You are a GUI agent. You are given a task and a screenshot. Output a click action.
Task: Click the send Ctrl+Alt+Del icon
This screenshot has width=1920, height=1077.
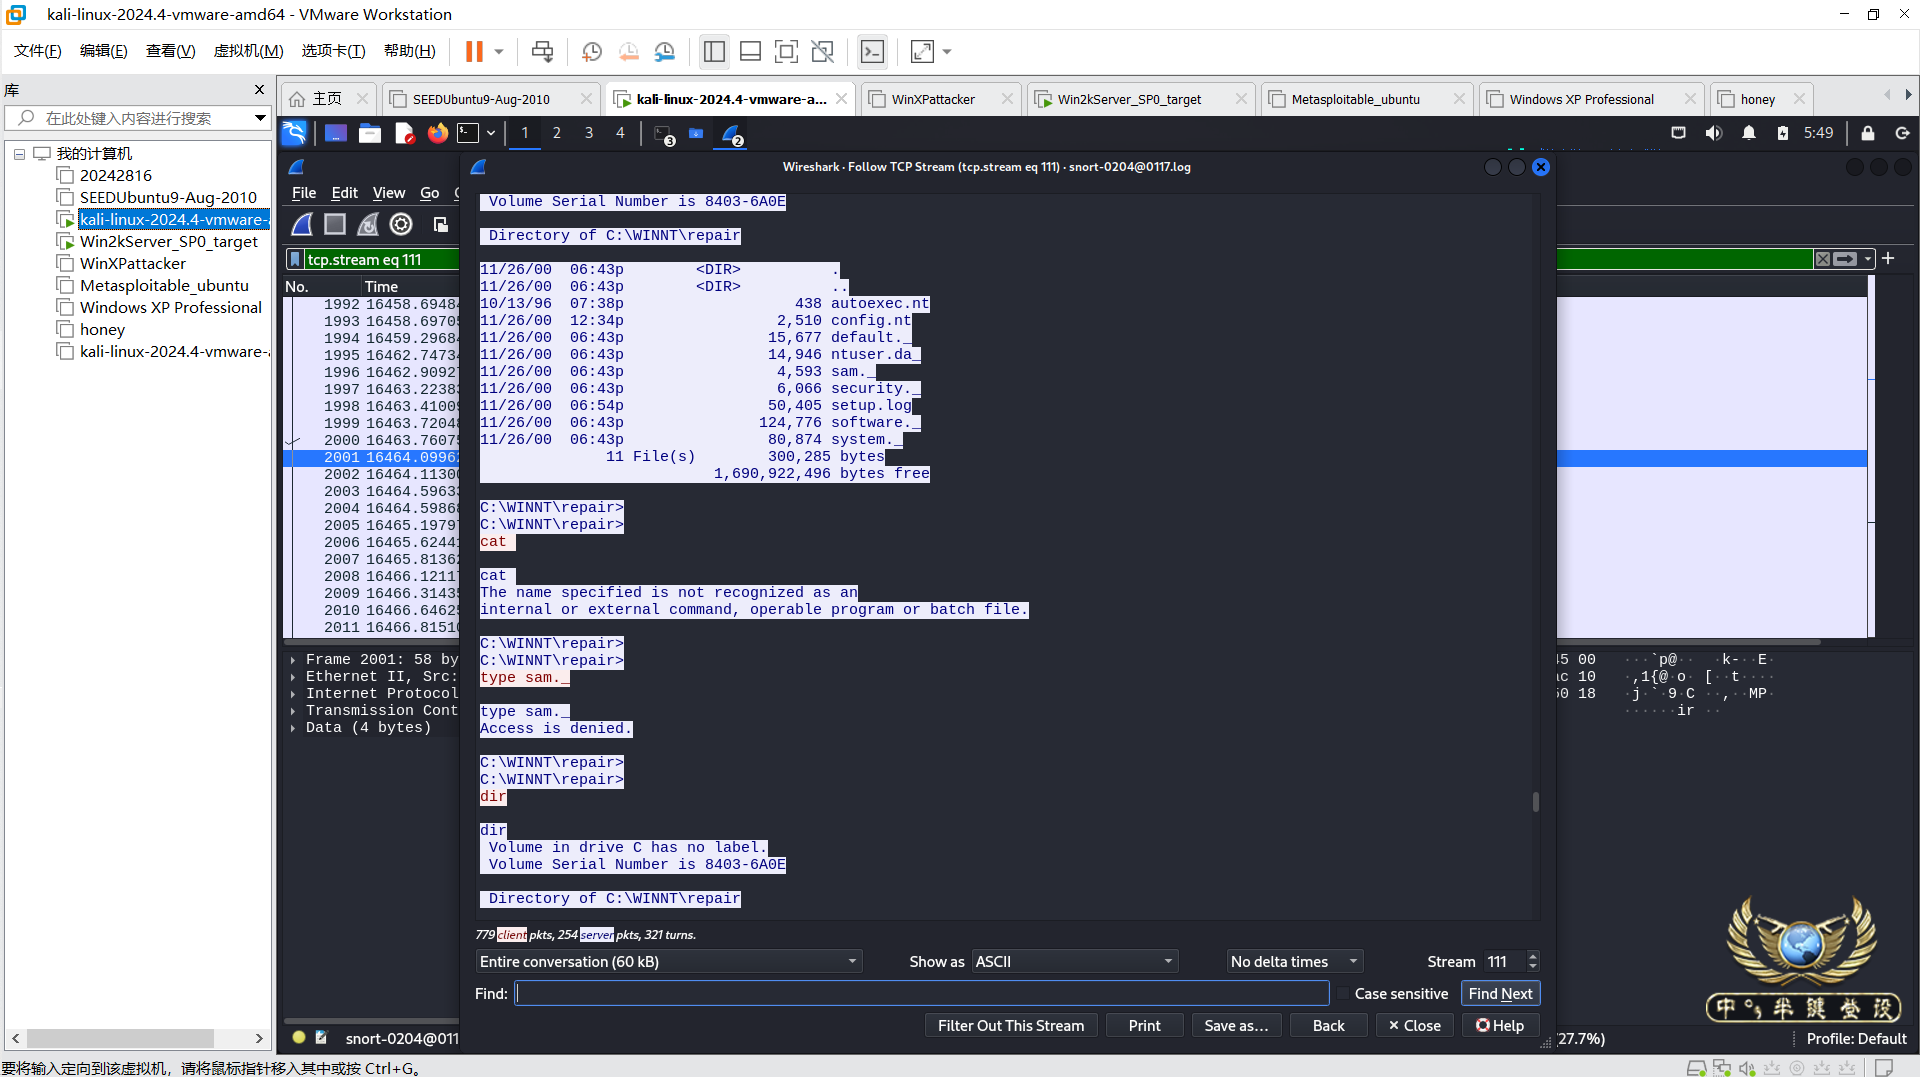[542, 51]
